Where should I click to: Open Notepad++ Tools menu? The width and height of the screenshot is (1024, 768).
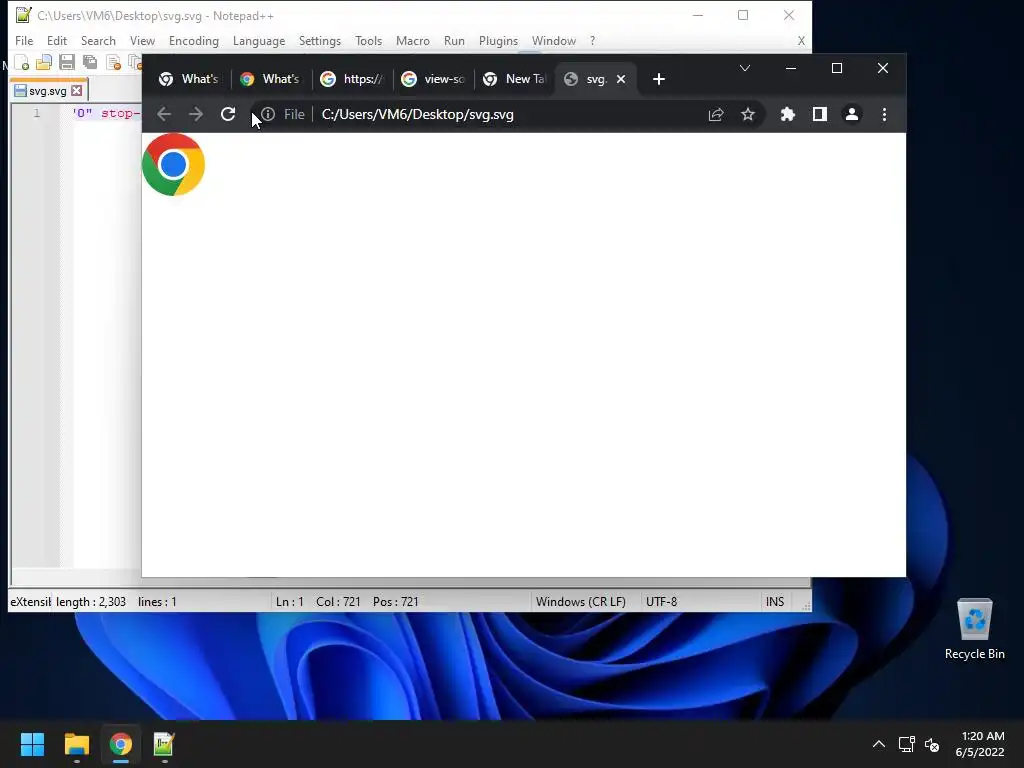[x=368, y=40]
